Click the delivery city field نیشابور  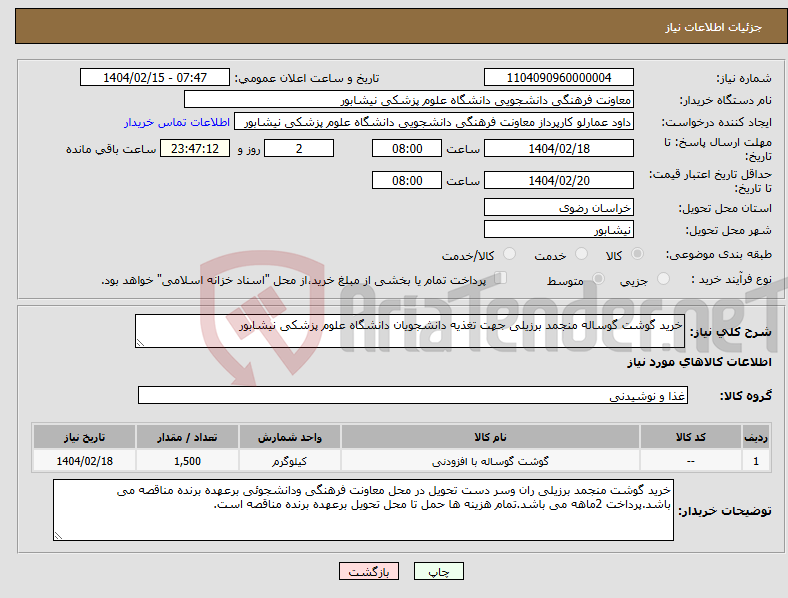[558, 229]
